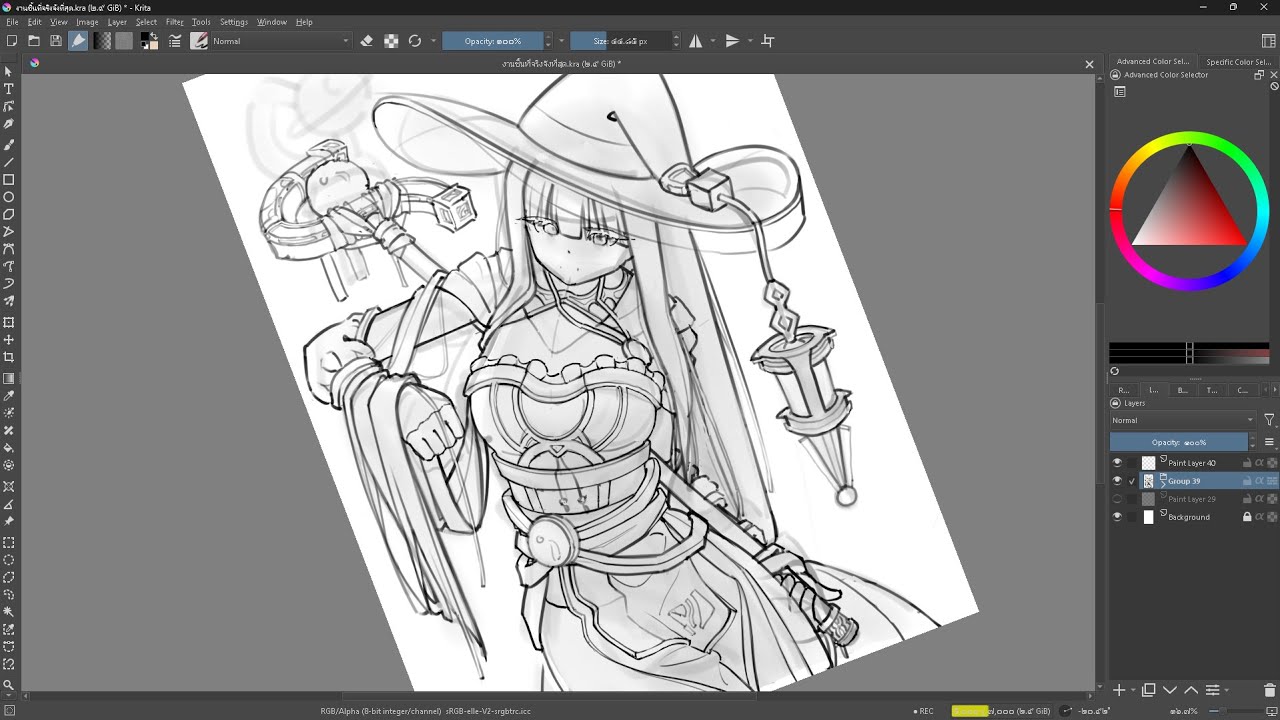1280x720 pixels.
Task: Select the Rectangular Selection tool
Action: pos(9,543)
